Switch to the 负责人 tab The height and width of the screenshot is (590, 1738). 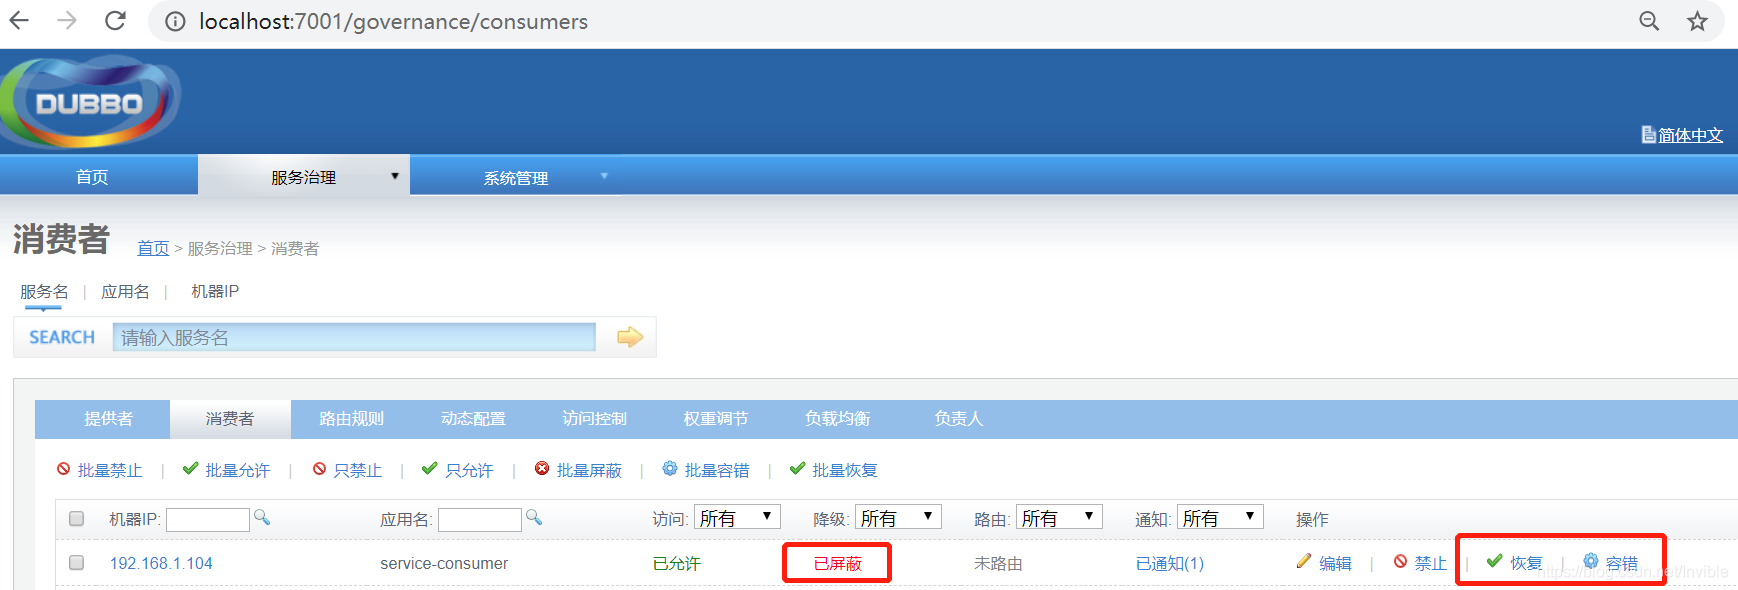click(959, 419)
